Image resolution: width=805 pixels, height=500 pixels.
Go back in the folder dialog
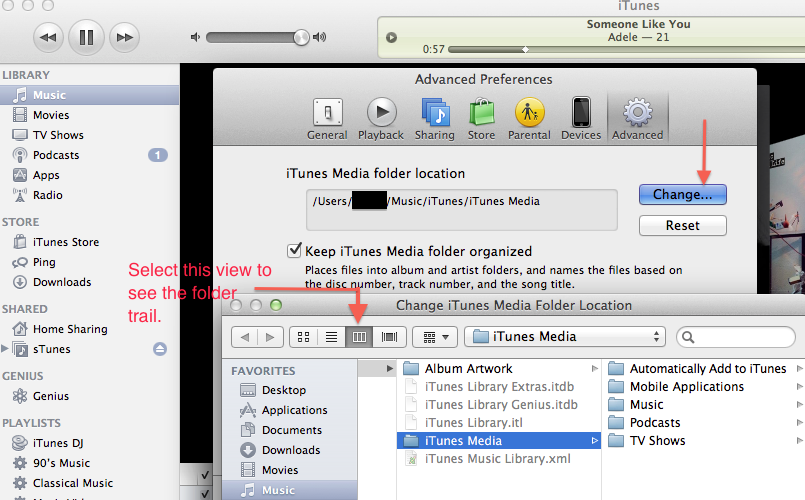(x=244, y=337)
